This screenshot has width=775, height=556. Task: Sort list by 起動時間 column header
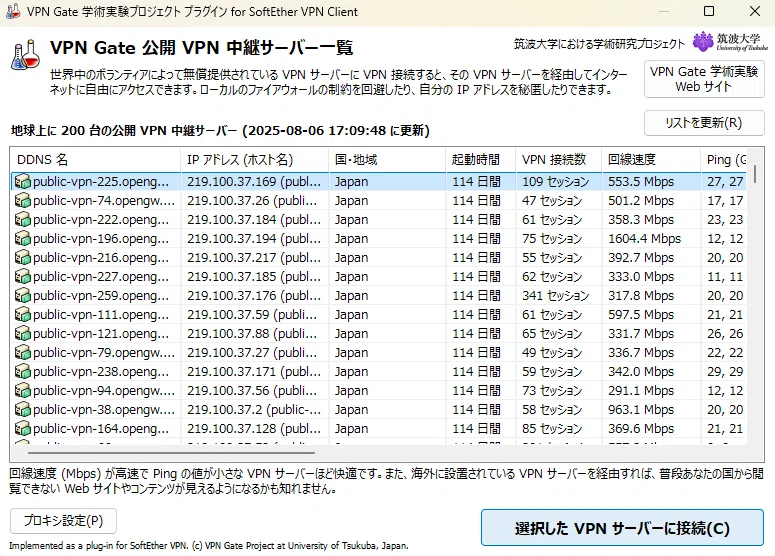point(480,160)
